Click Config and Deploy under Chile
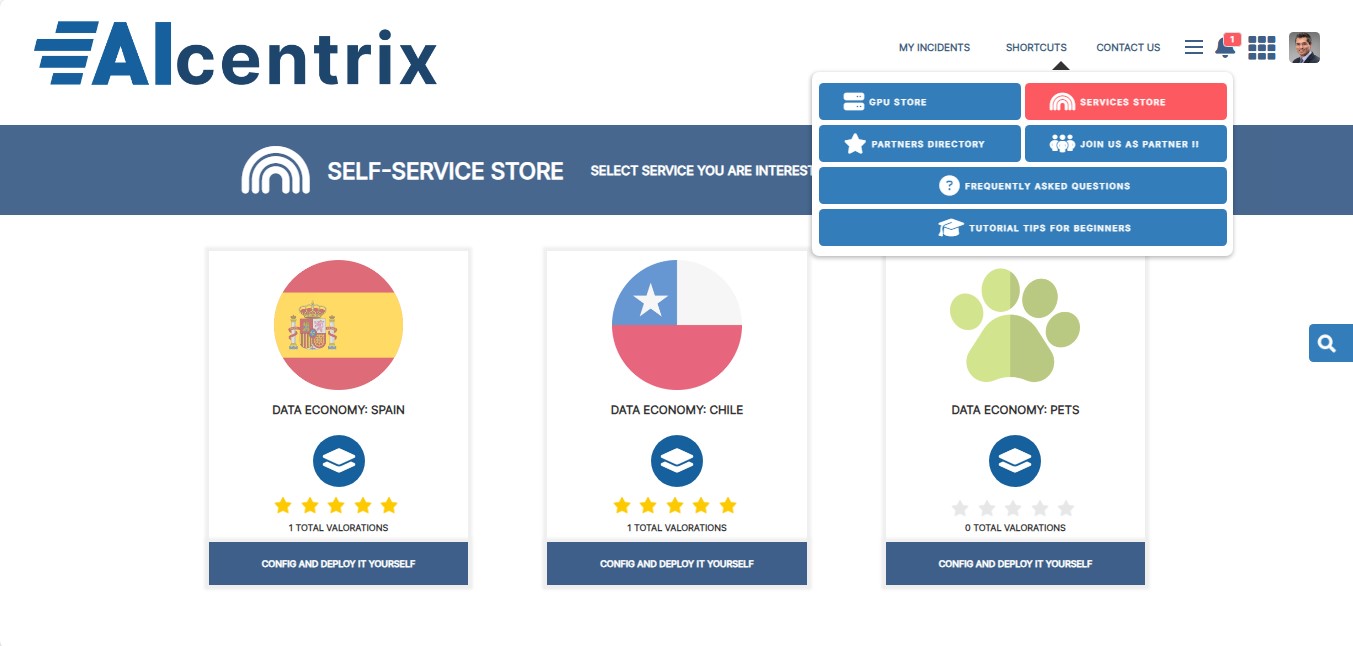Viewport: 1353px width, 646px height. pyautogui.click(x=677, y=564)
